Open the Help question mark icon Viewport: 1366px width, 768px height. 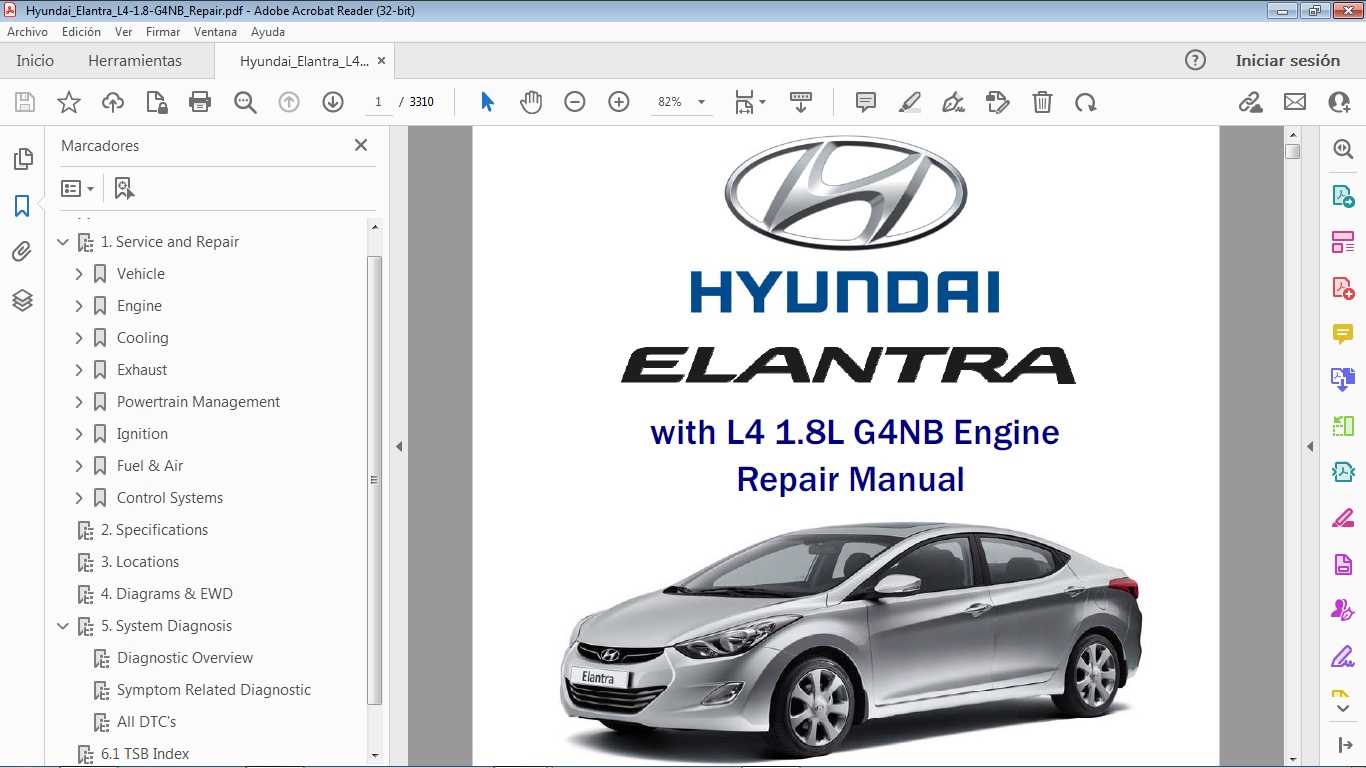[x=1195, y=60]
